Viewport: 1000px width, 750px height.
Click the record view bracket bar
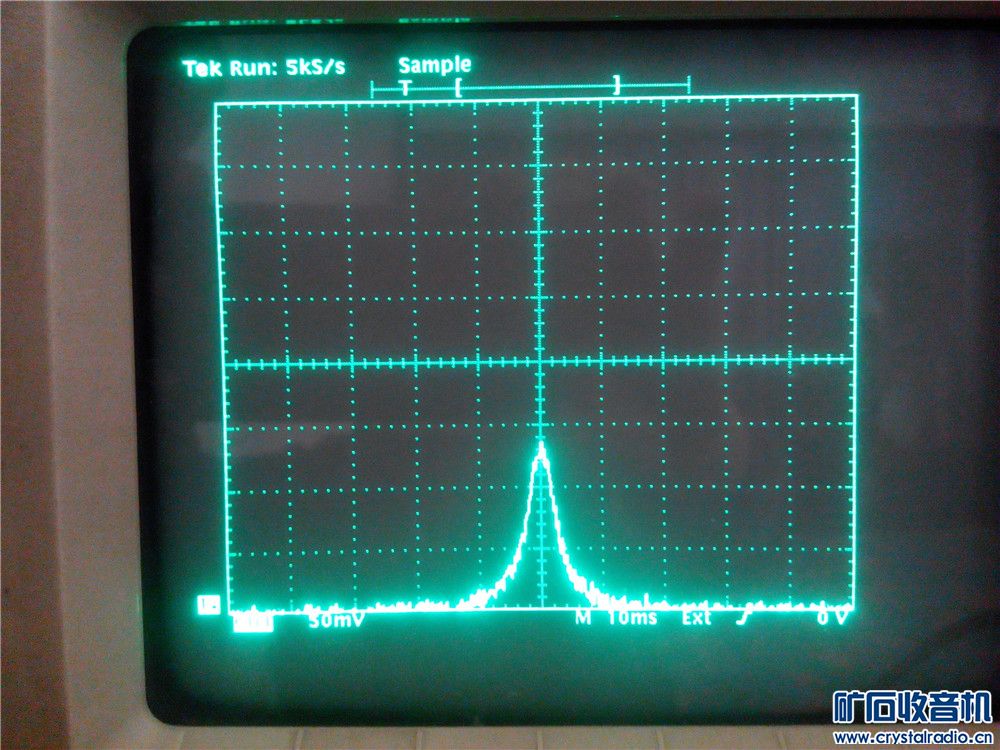530,86
